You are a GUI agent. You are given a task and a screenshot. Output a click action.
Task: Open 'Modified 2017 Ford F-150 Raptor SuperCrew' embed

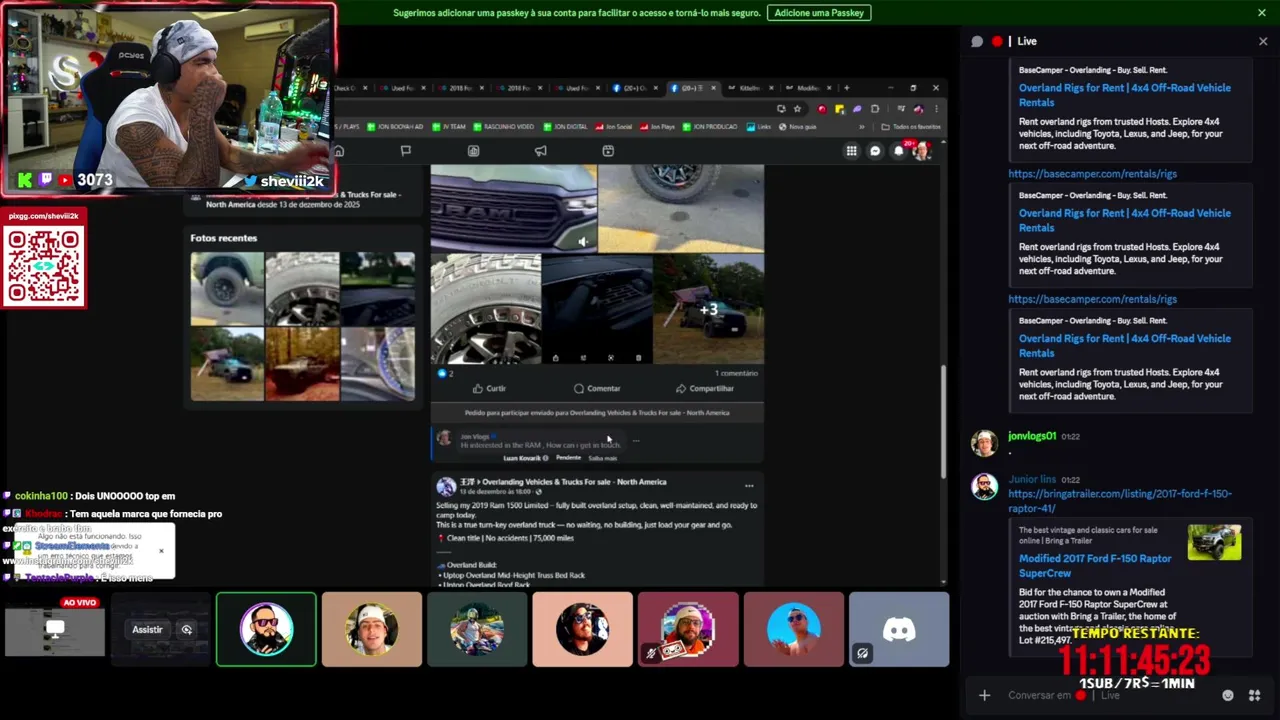(x=1095, y=566)
